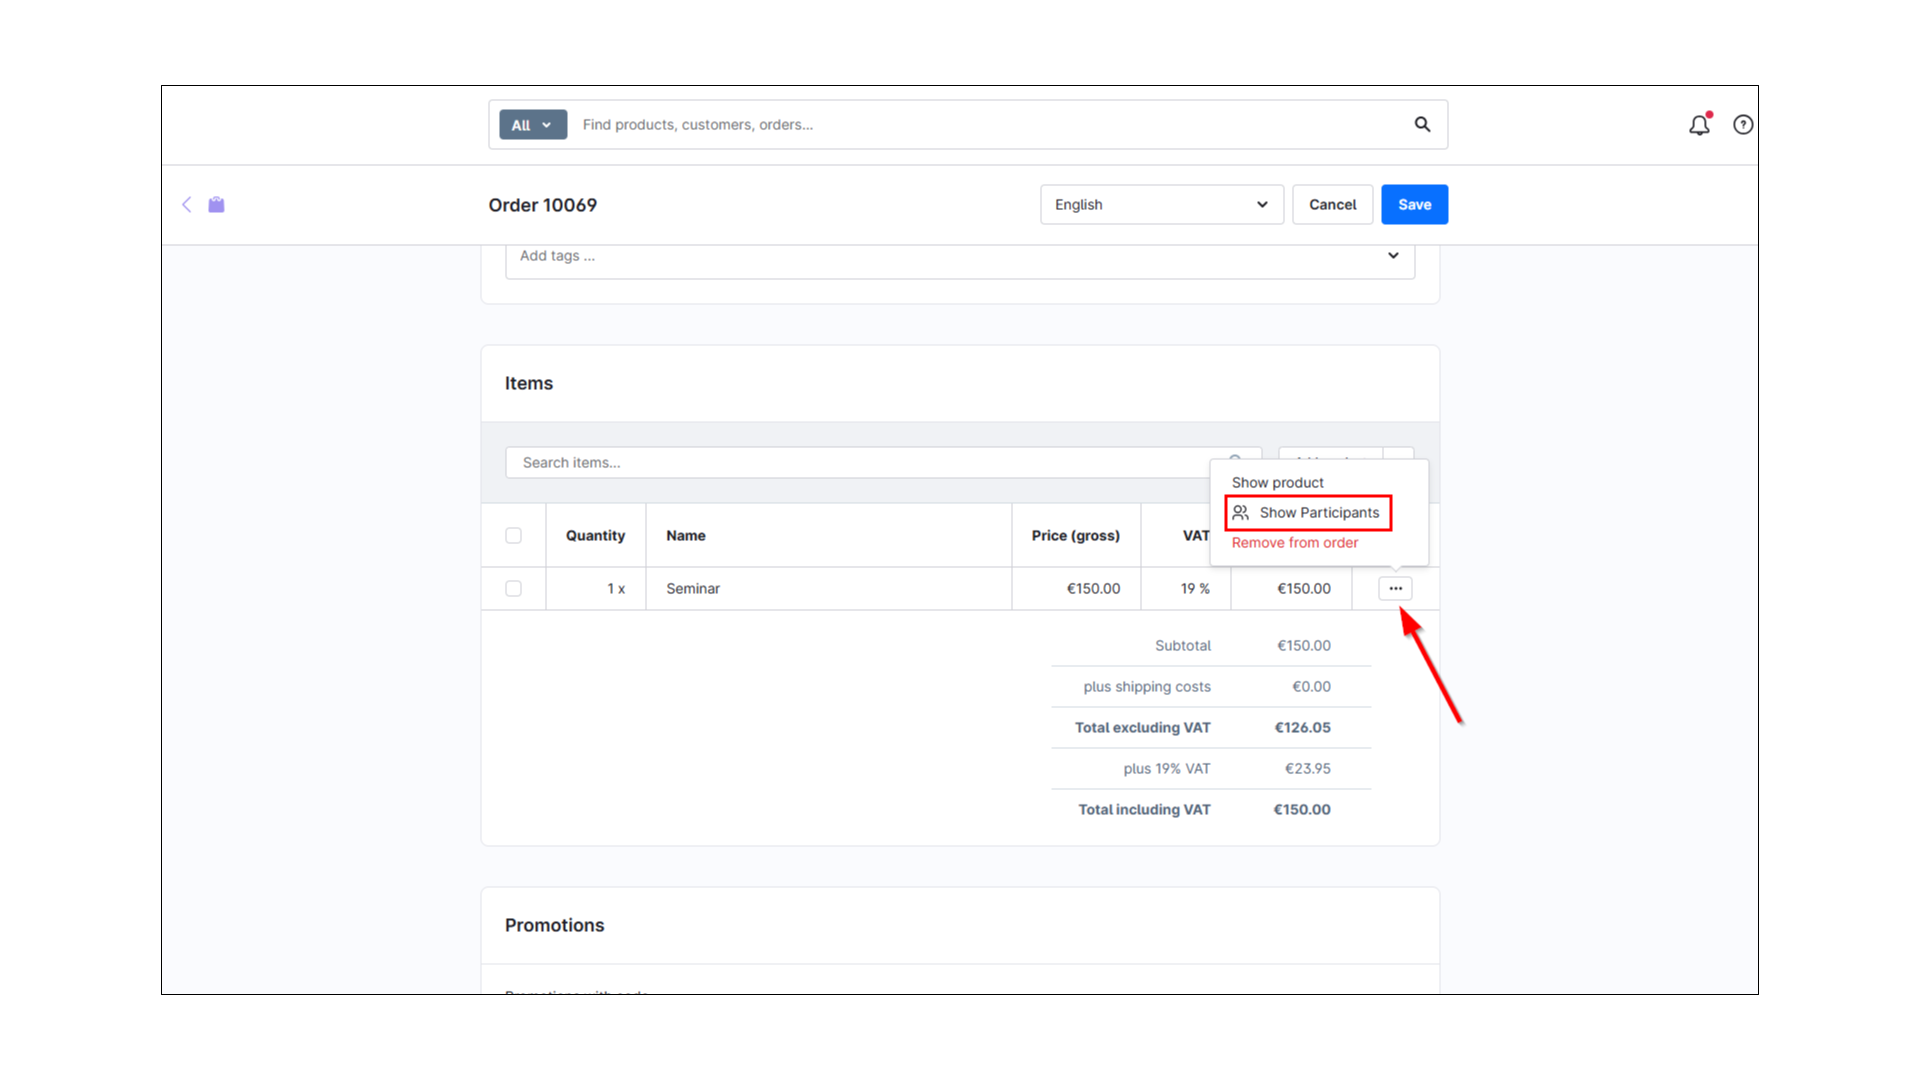Open the All search filter dropdown

tap(532, 125)
